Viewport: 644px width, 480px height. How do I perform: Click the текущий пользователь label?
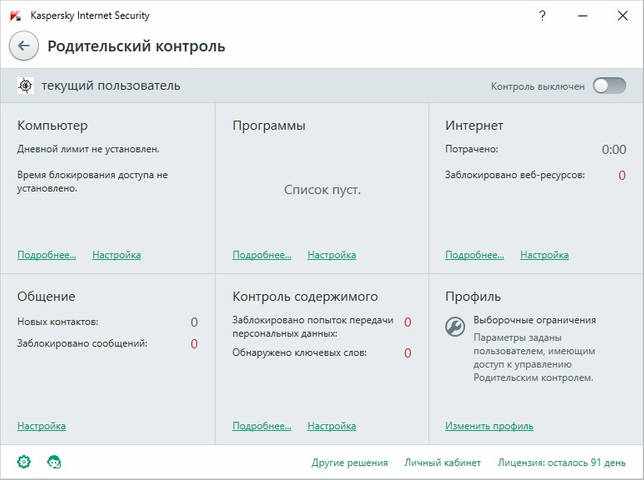pyautogui.click(x=111, y=86)
